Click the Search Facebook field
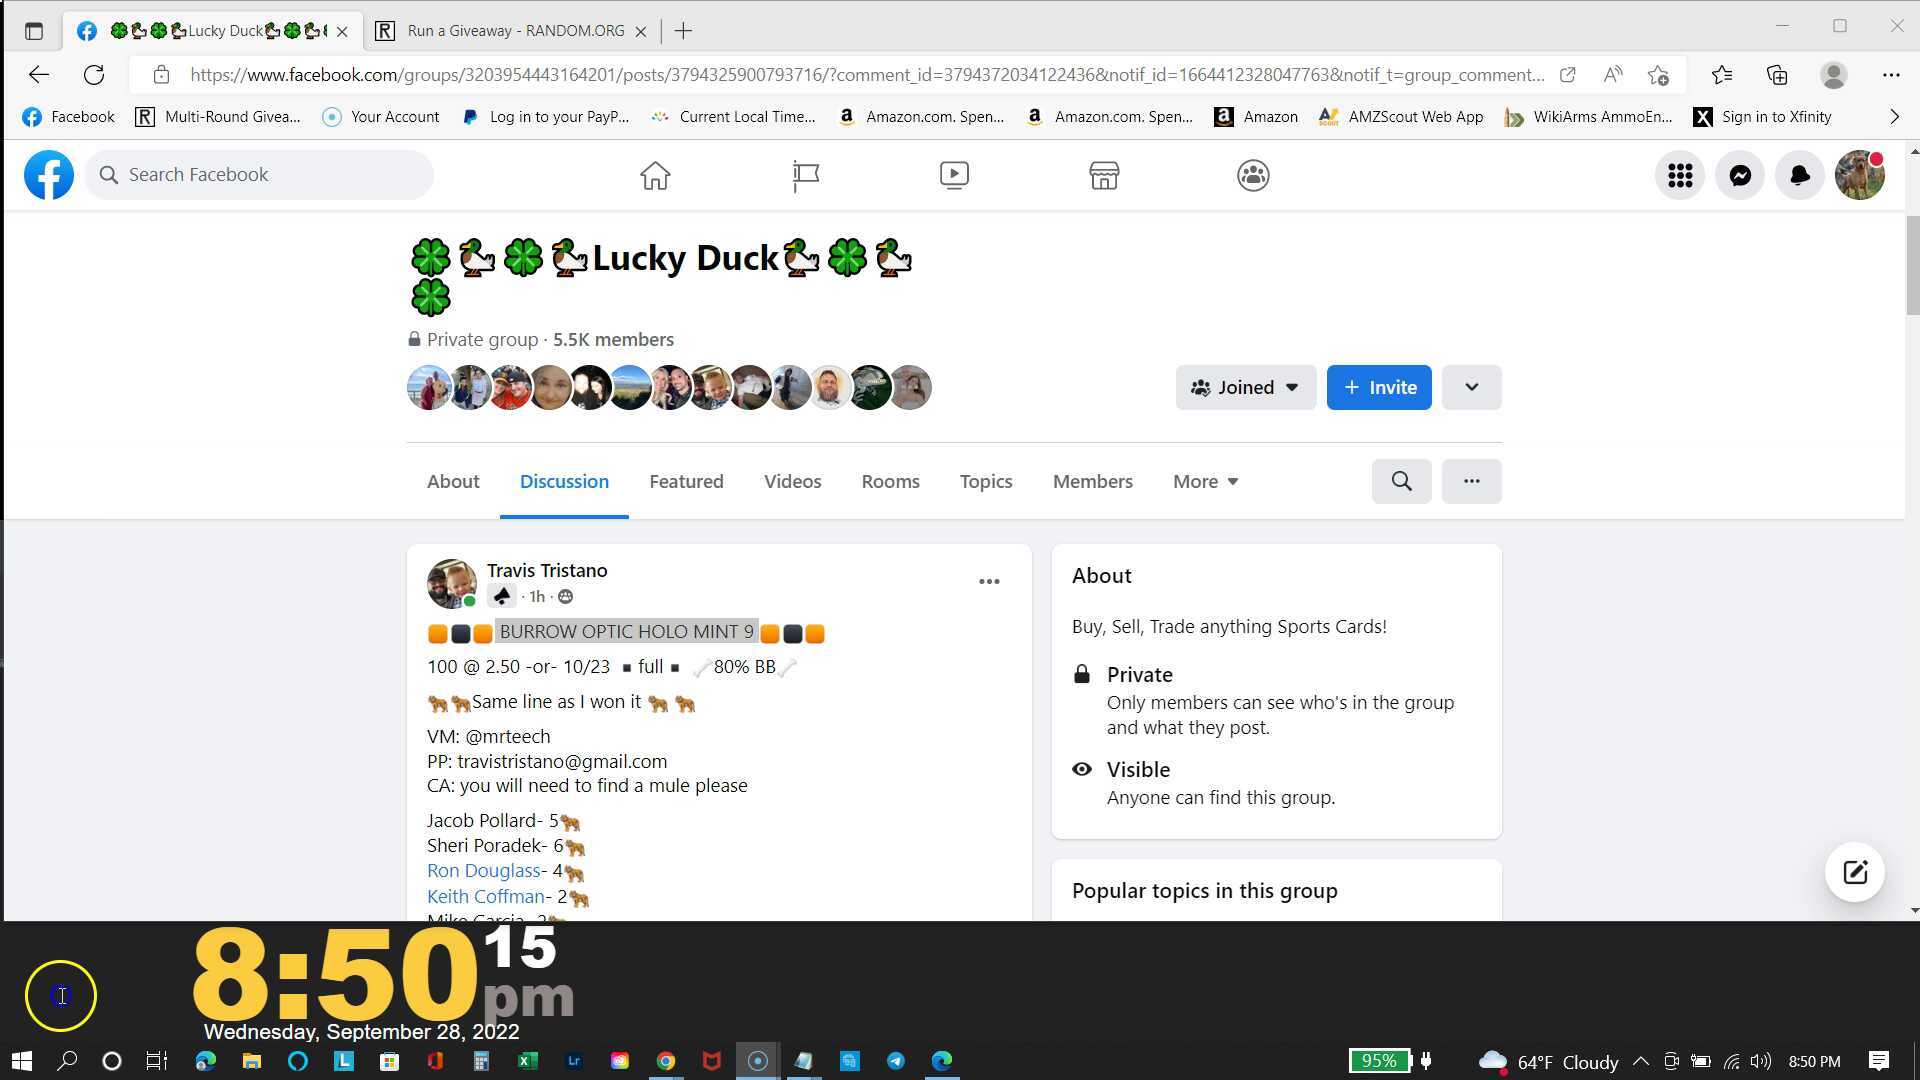The height and width of the screenshot is (1080, 1920). (260, 175)
